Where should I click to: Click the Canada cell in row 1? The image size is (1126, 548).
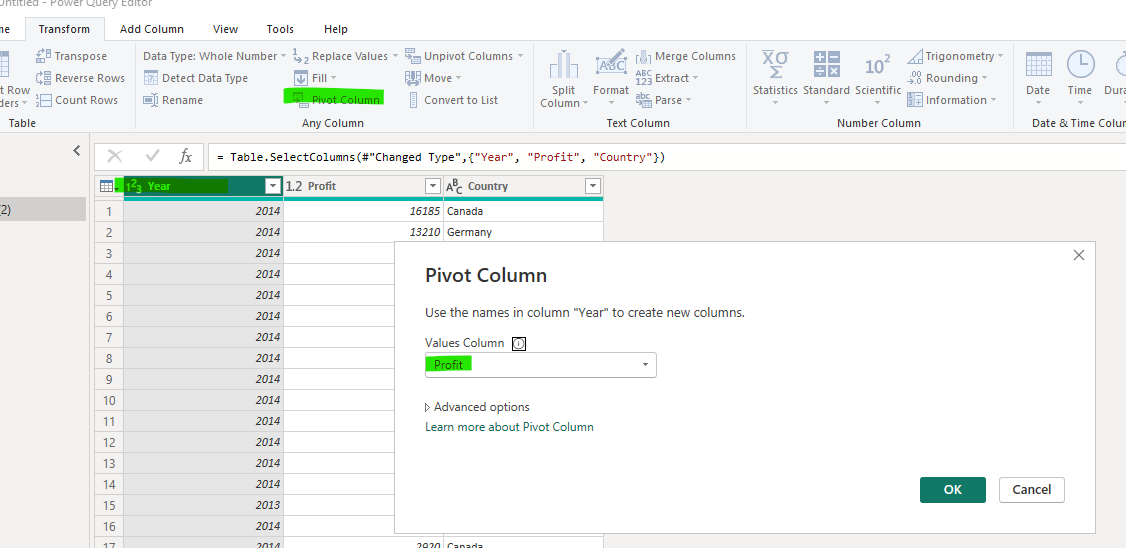point(524,211)
